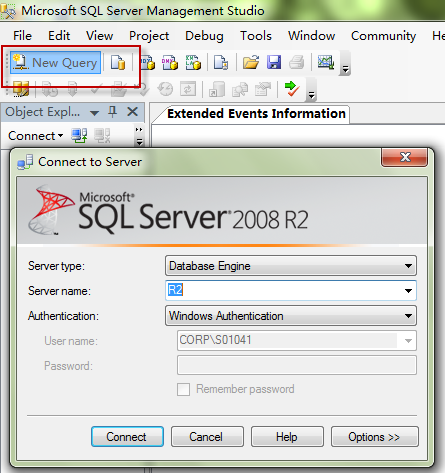Viewport: 445px width, 473px height.
Task: Click the Connect to Server title icon
Action: (x=25, y=162)
